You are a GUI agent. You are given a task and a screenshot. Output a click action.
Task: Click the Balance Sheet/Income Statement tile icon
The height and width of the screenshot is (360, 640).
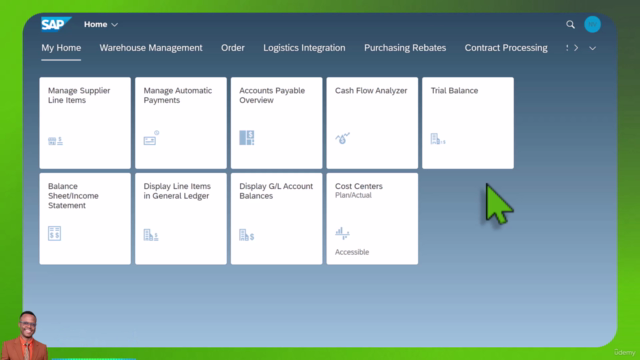[x=54, y=233]
